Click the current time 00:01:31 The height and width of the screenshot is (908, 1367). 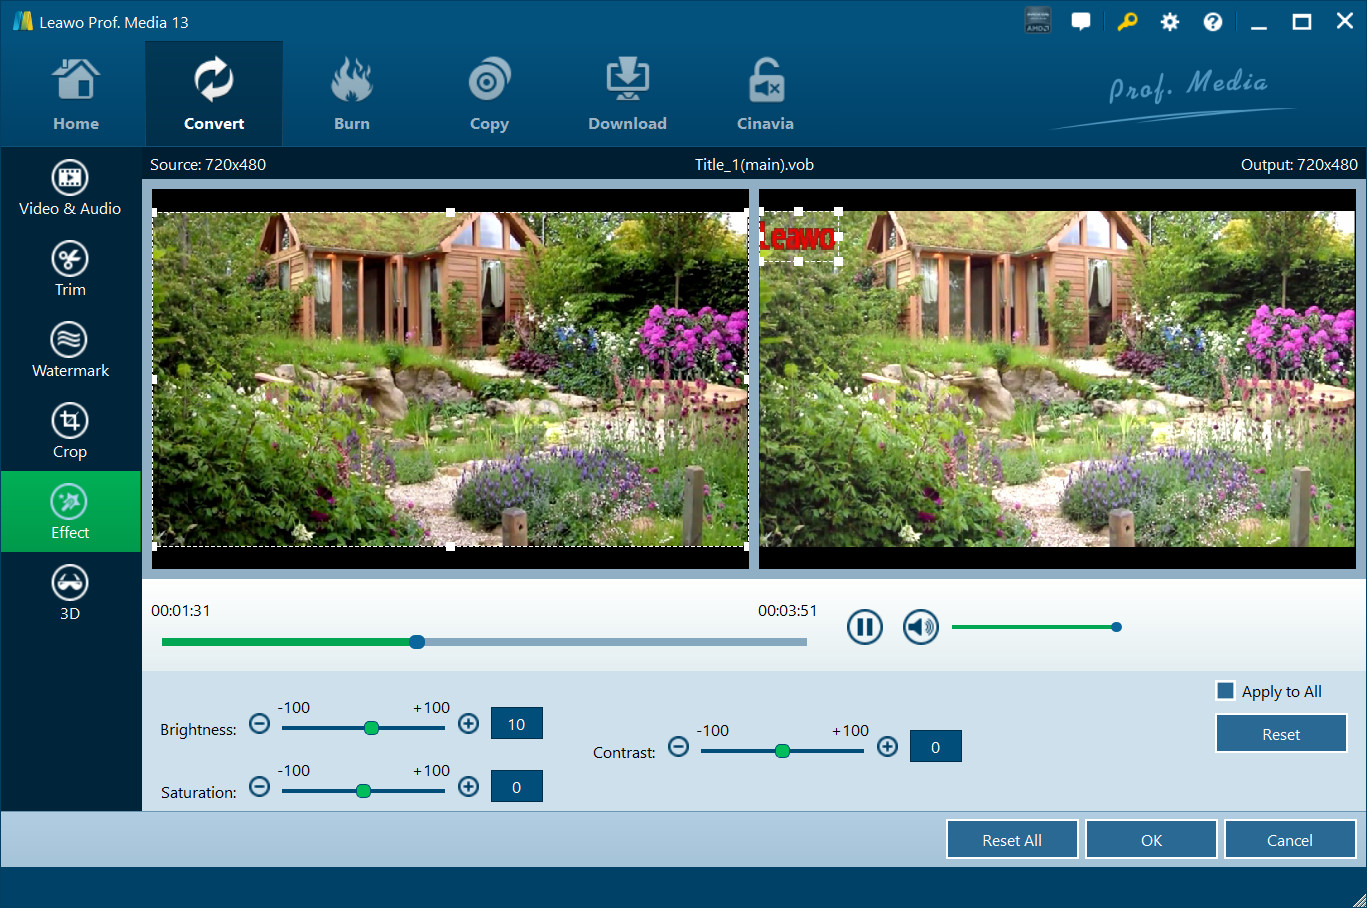point(180,610)
